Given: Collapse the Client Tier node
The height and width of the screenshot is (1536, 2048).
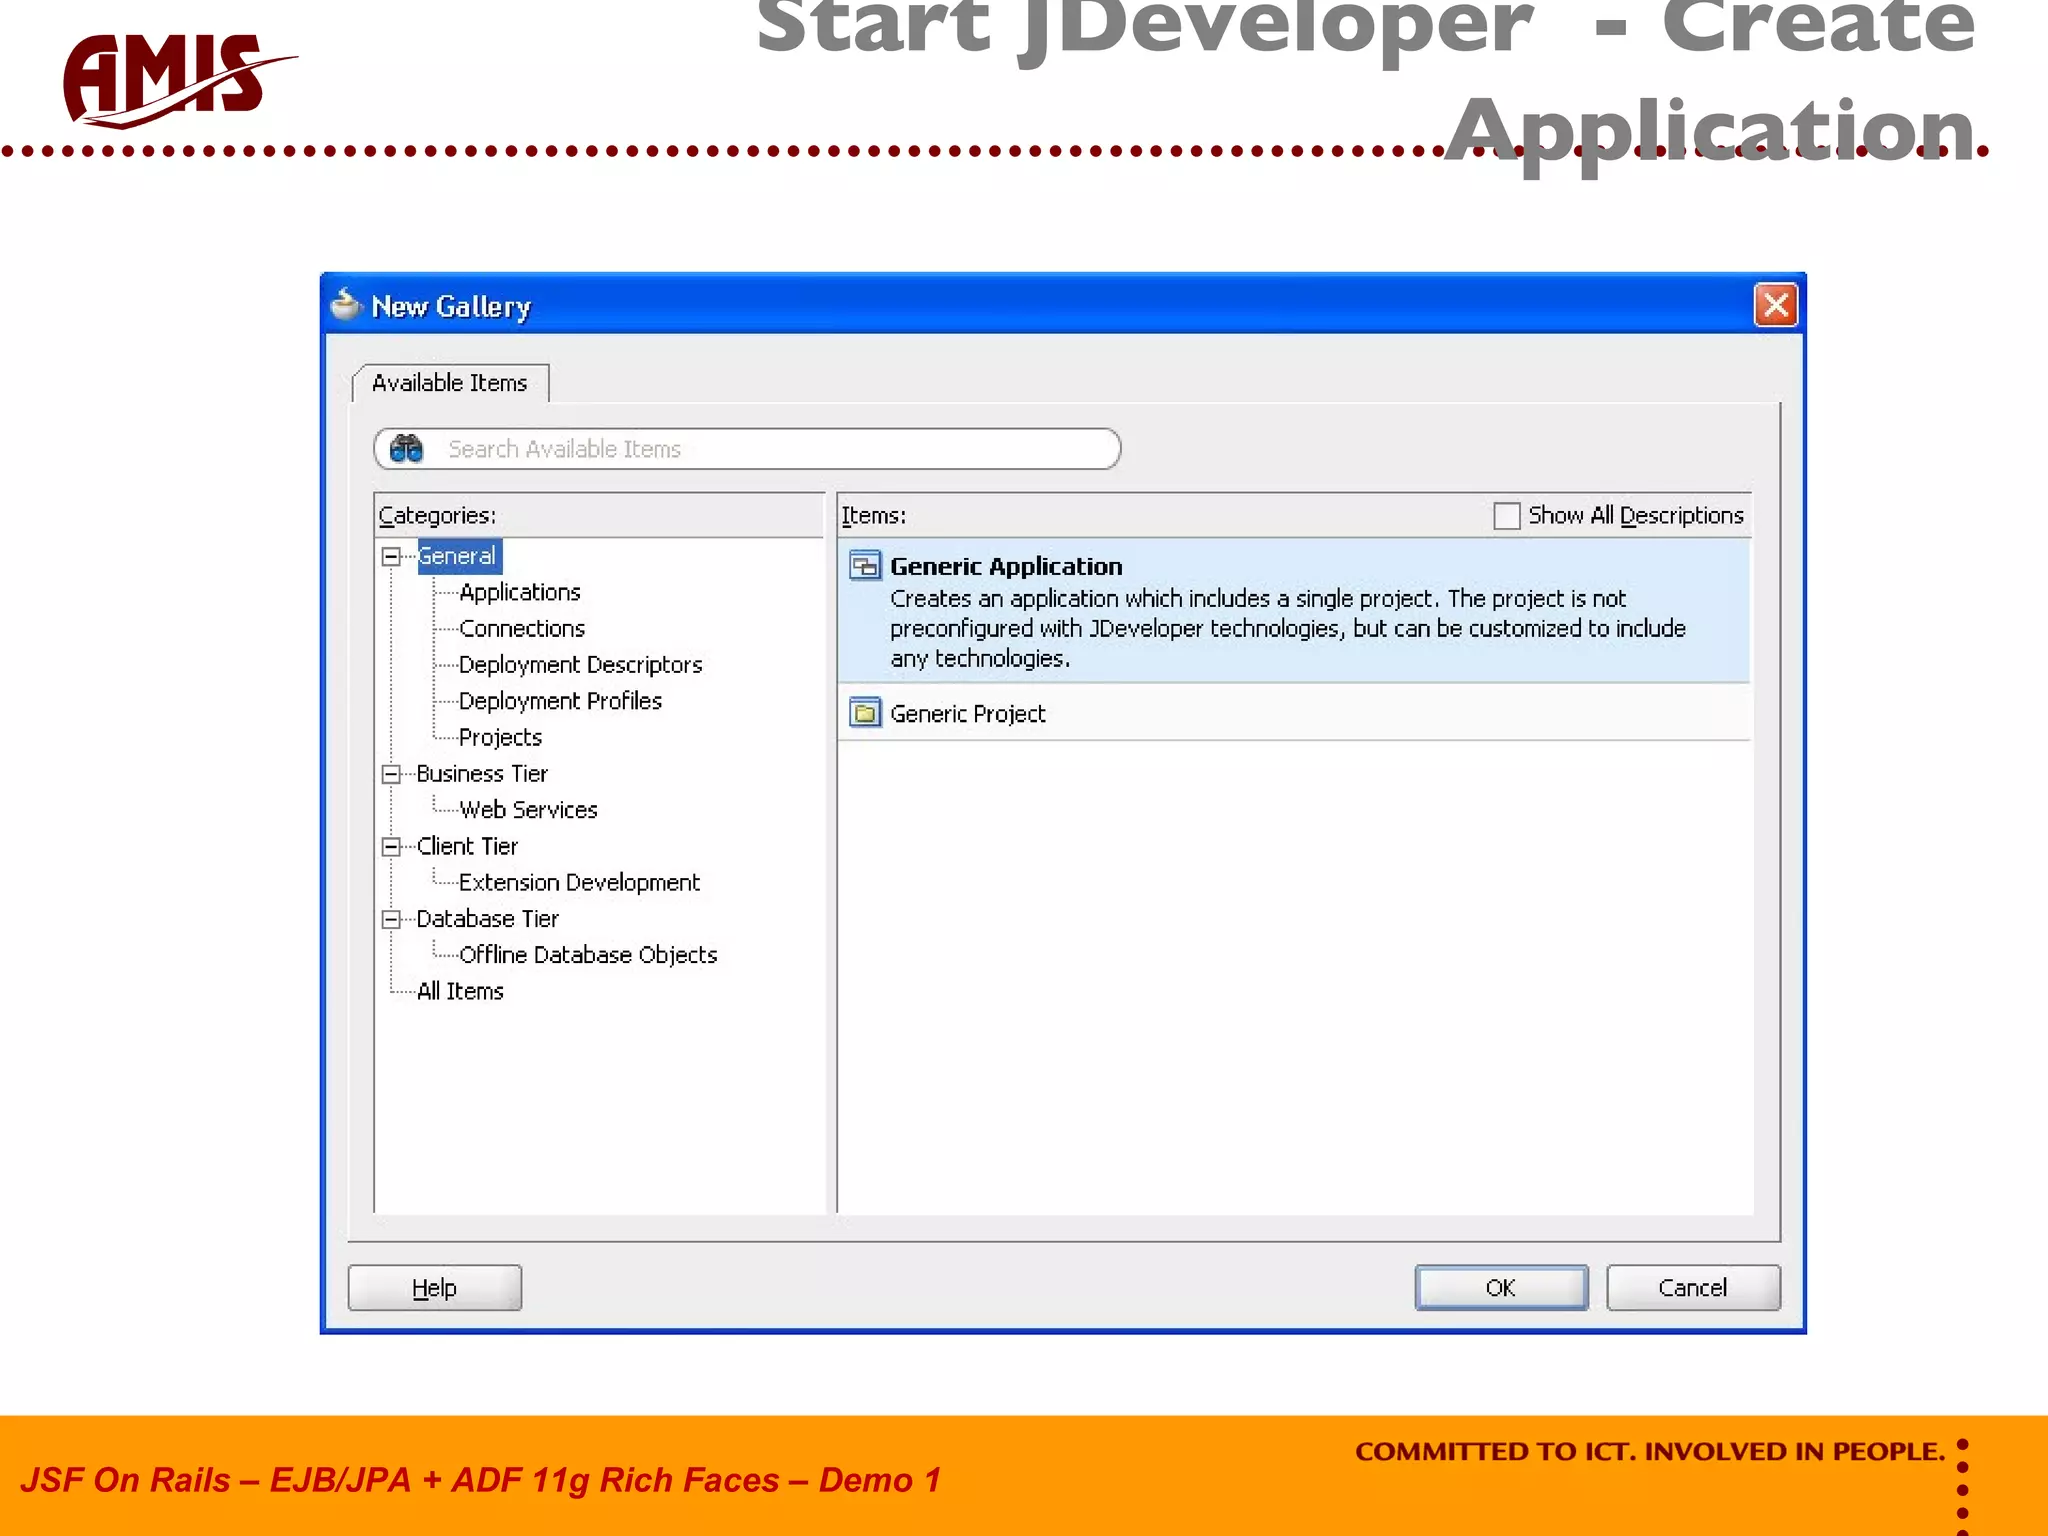Looking at the screenshot, I should 391,847.
